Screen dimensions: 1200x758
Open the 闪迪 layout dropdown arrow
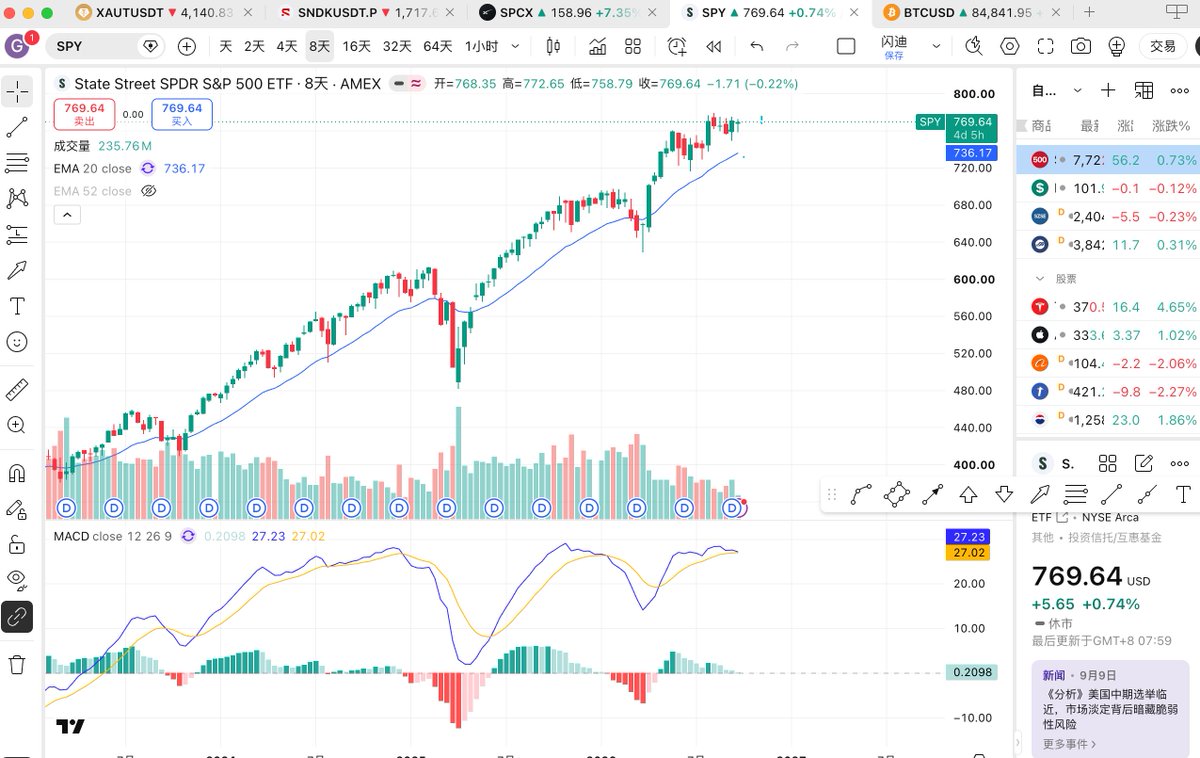point(937,47)
